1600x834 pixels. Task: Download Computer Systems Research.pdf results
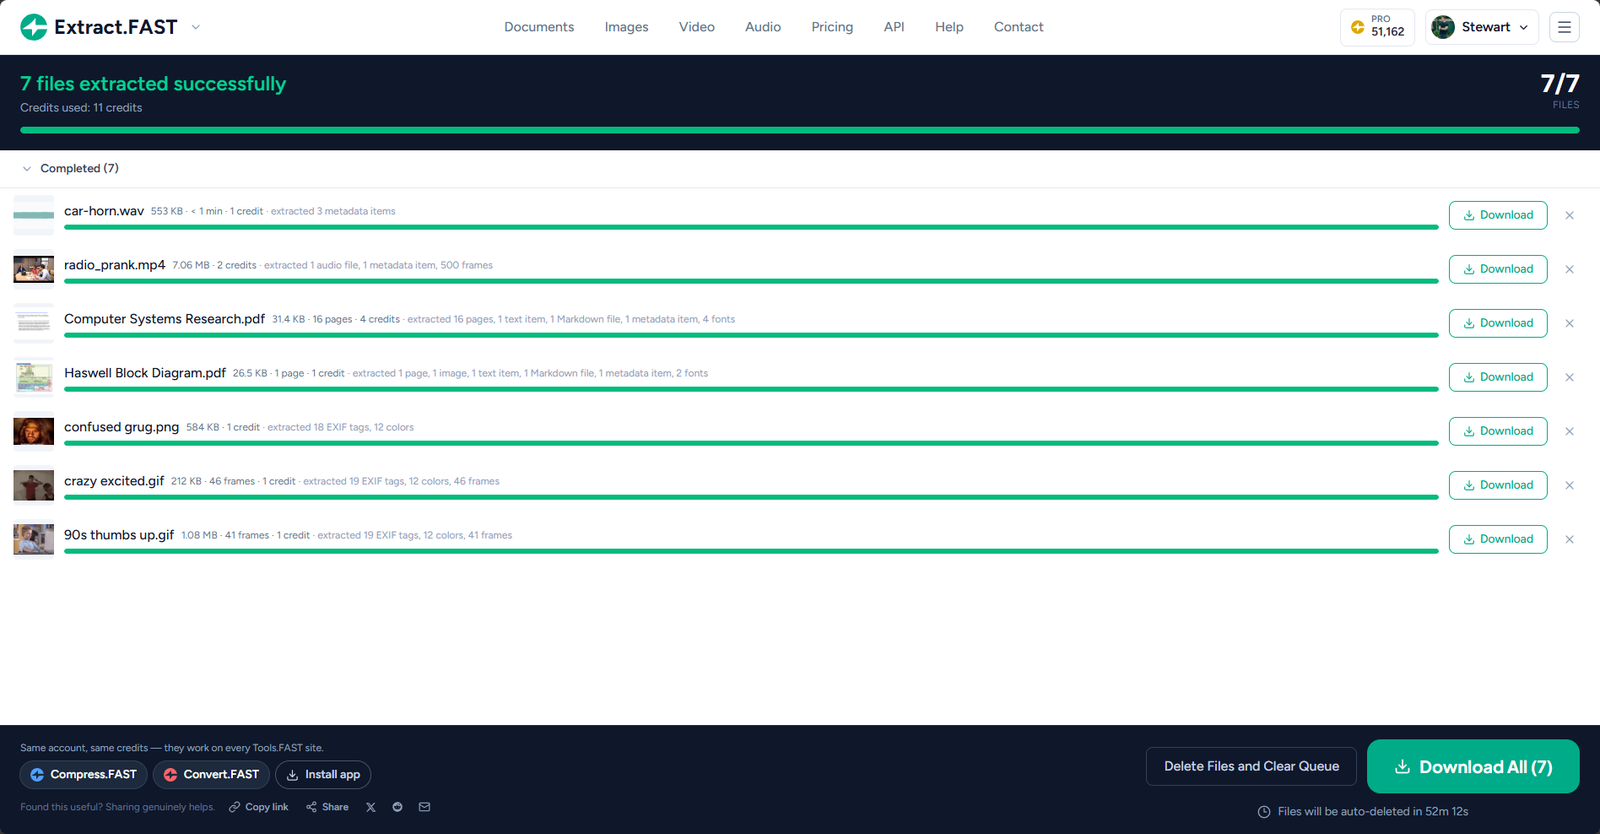(x=1498, y=323)
